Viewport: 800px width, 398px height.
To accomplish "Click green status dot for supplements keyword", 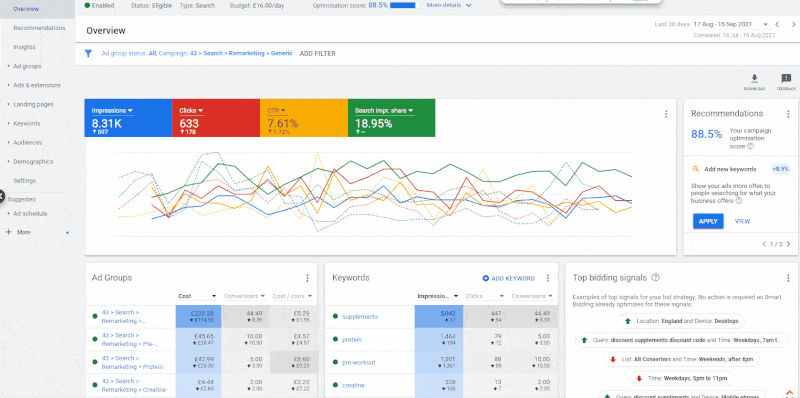I will coord(335,316).
